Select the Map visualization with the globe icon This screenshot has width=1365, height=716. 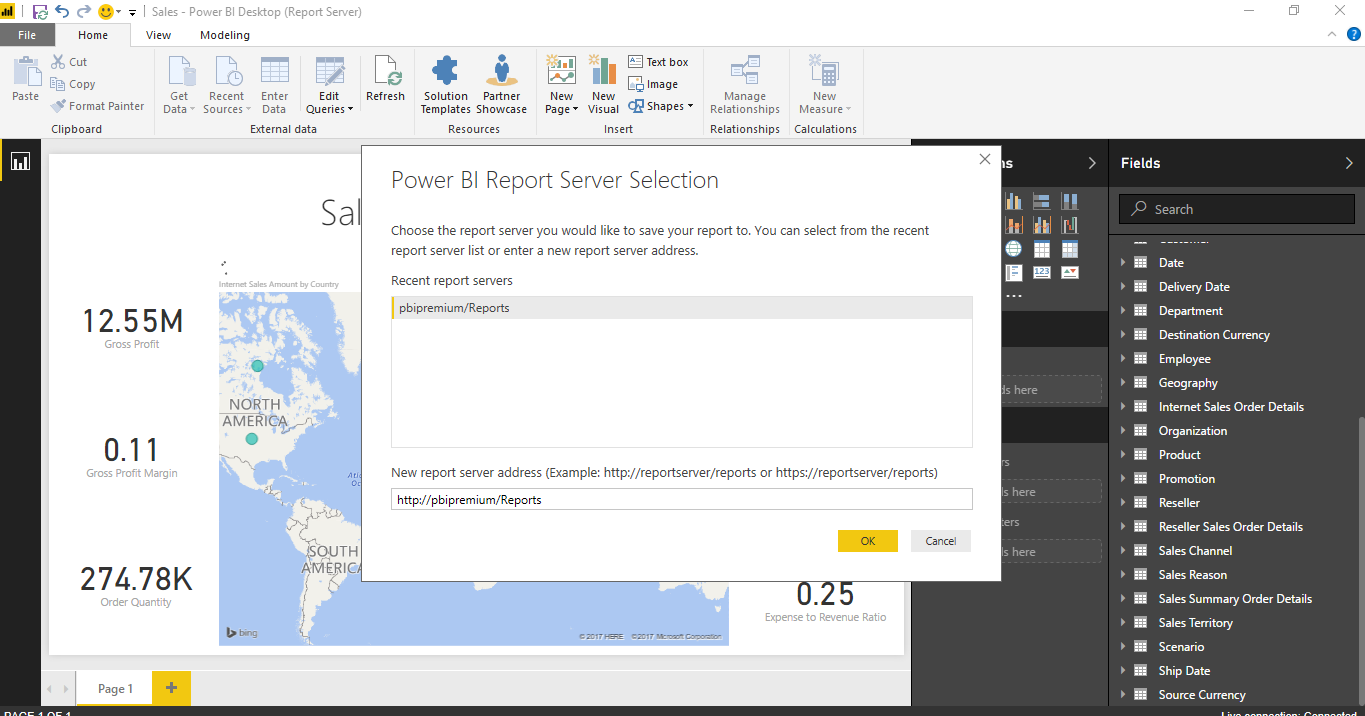[1014, 248]
